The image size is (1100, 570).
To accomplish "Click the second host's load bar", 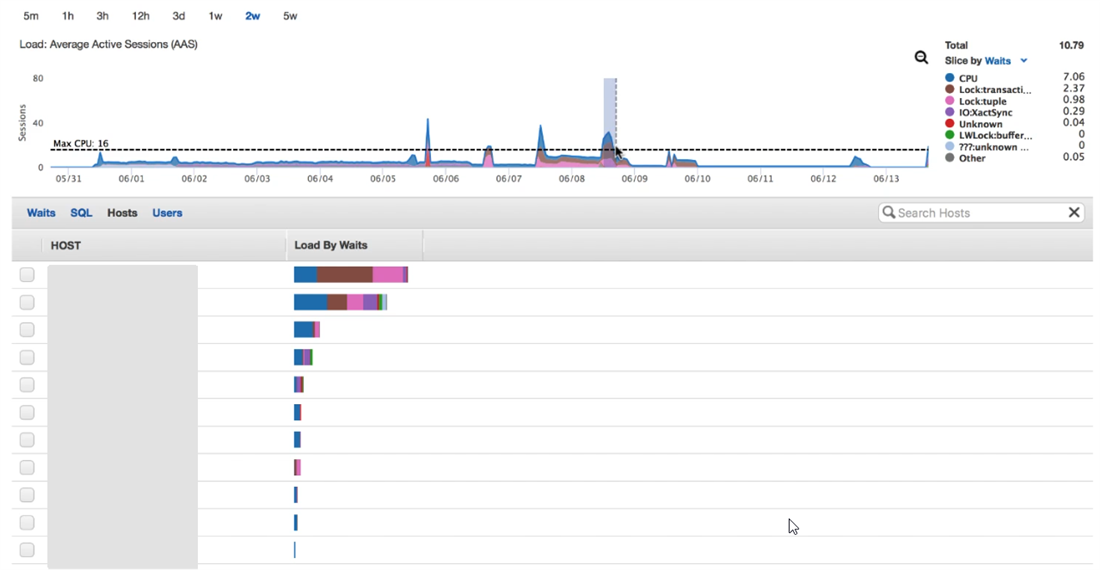I will pos(340,302).
